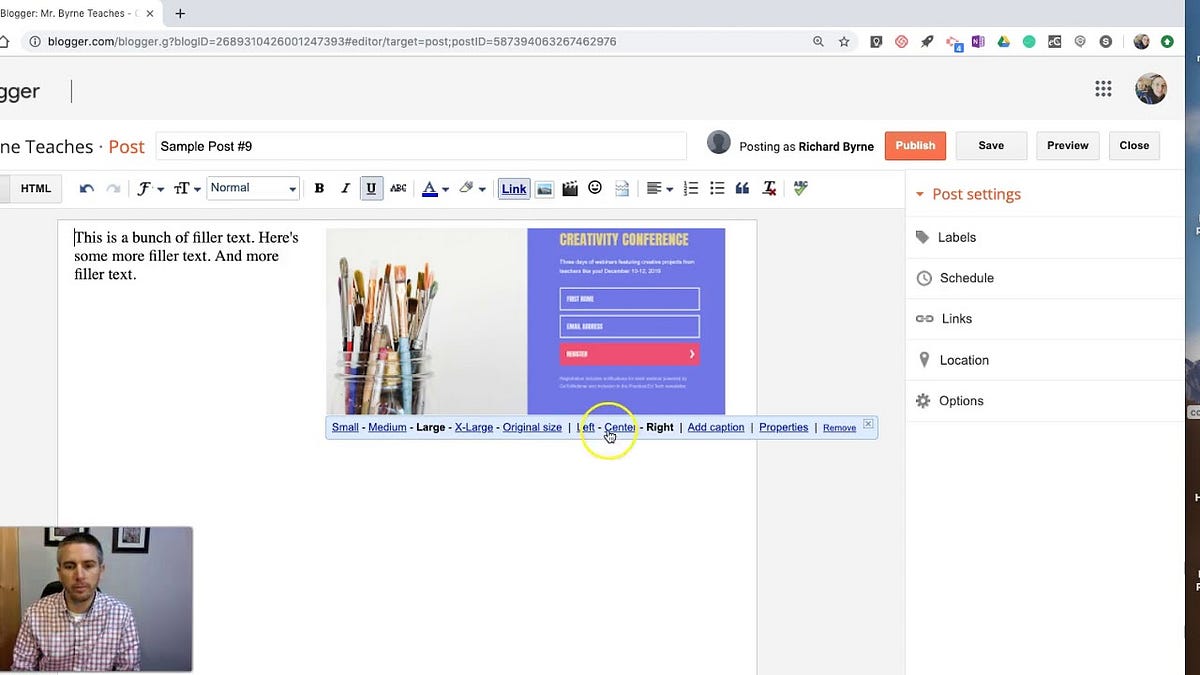
Task: Open the Labels post setting
Action: tap(956, 237)
